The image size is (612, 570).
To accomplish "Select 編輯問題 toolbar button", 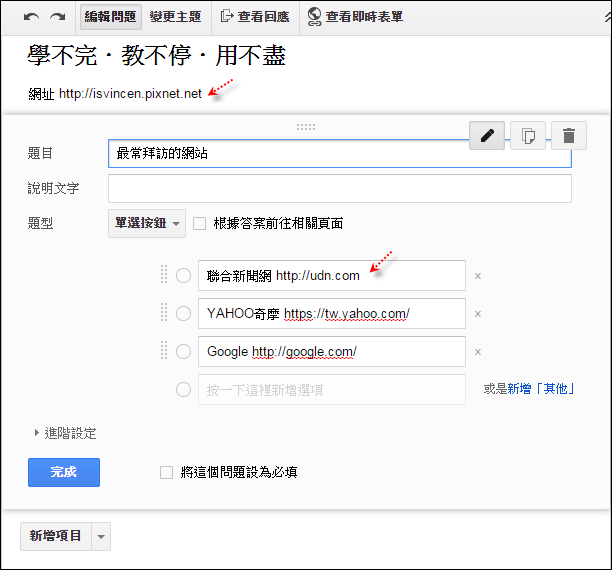I will click(110, 17).
